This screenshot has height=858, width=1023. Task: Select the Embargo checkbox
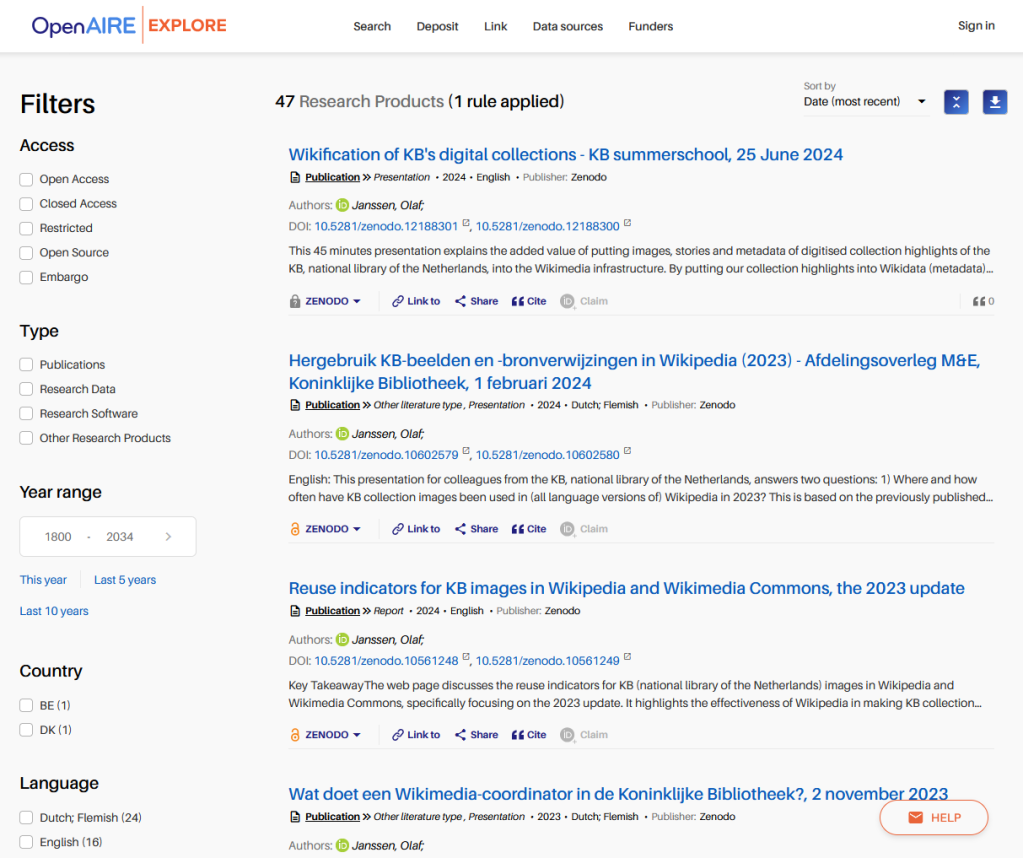tap(26, 277)
